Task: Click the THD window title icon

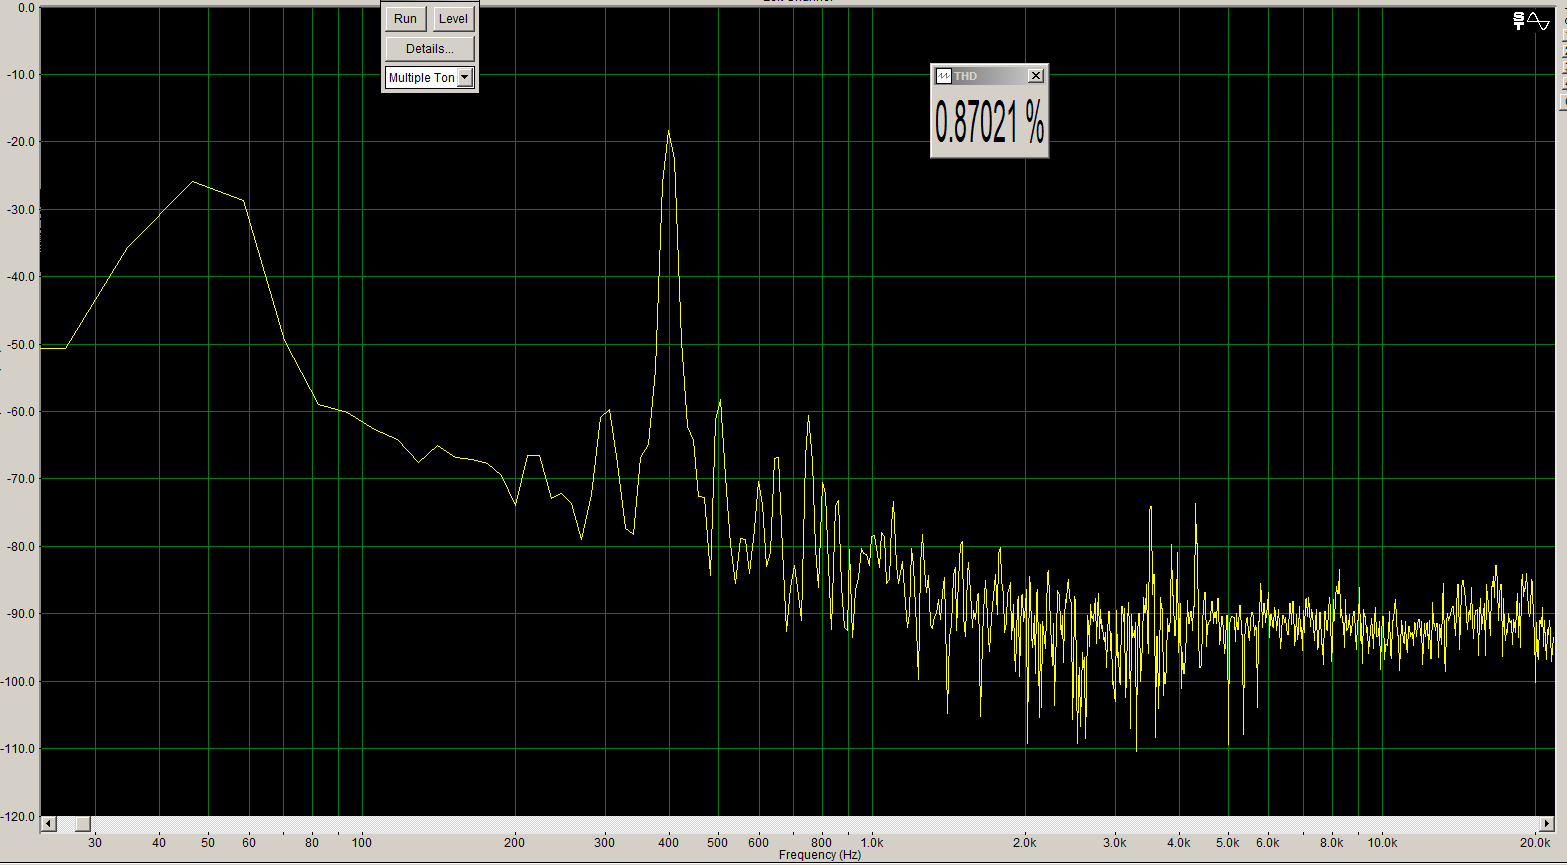Action: (943, 76)
